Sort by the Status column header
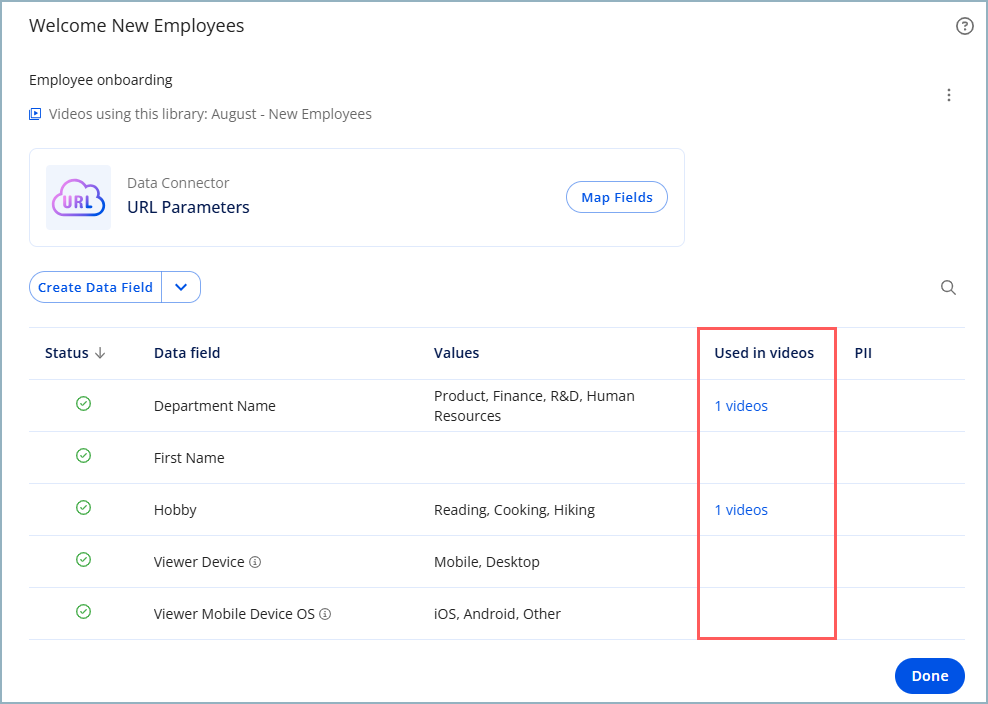 coord(67,353)
